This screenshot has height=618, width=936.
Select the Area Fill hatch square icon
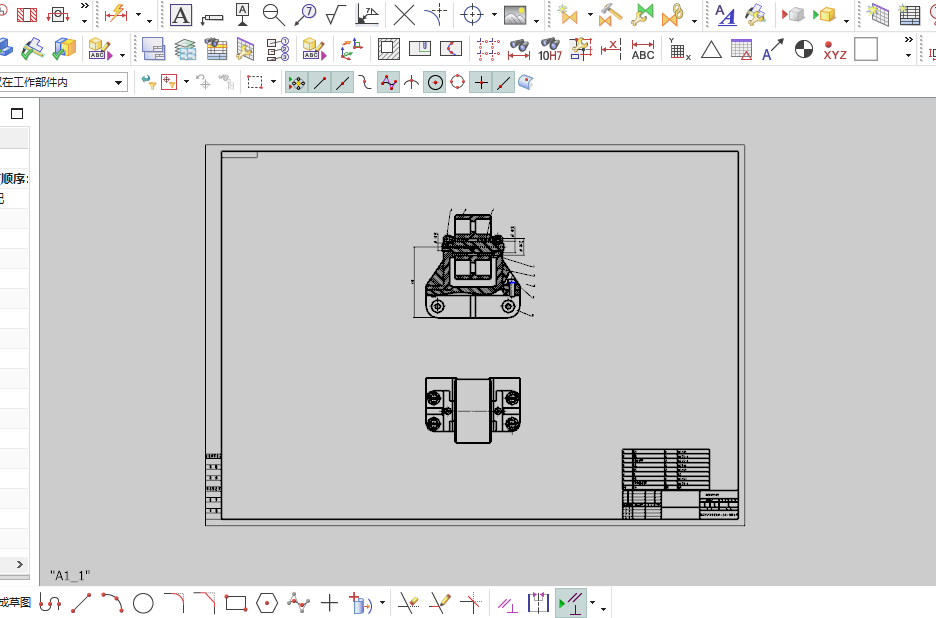389,49
